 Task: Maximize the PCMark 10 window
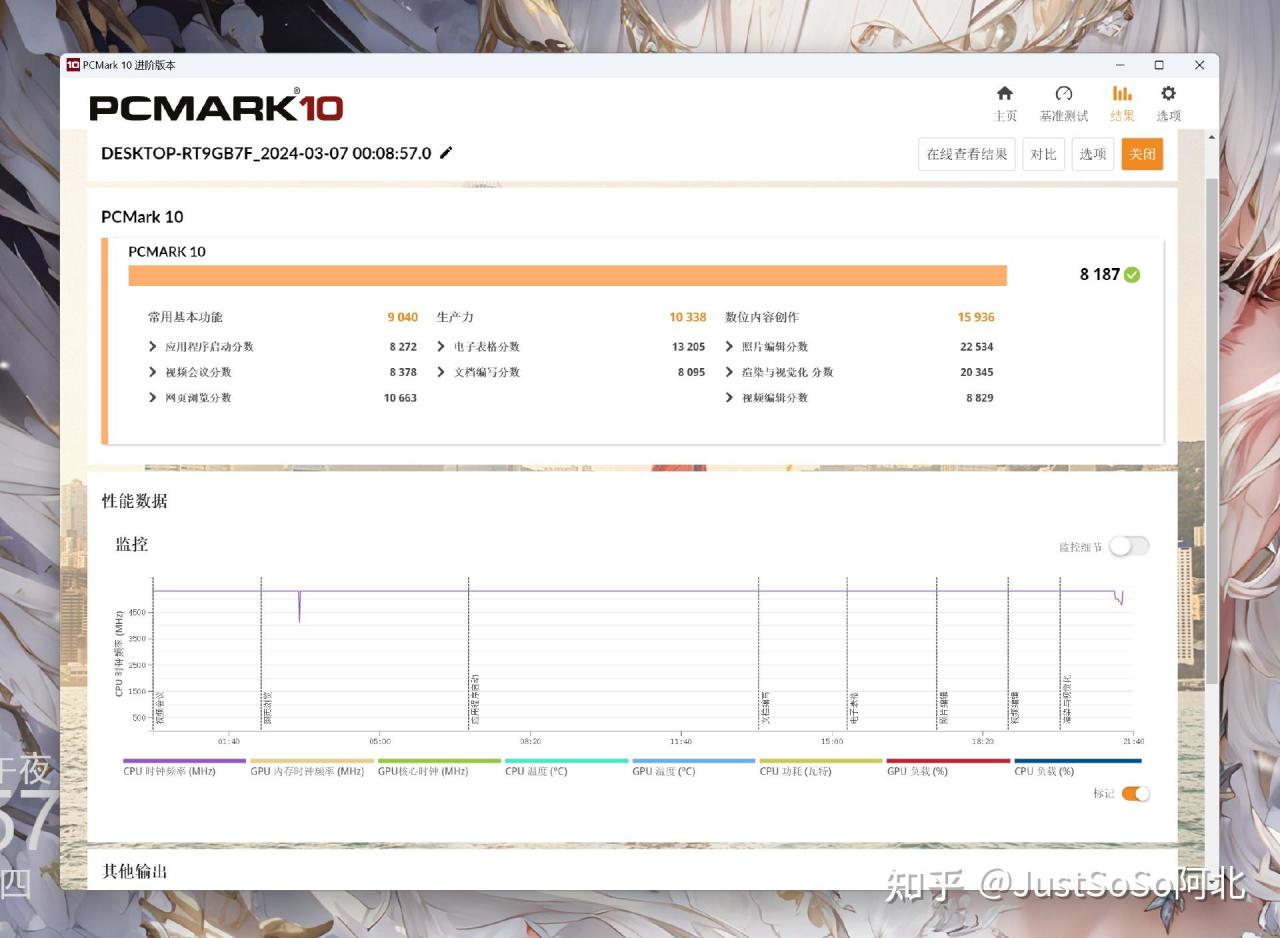(1159, 65)
